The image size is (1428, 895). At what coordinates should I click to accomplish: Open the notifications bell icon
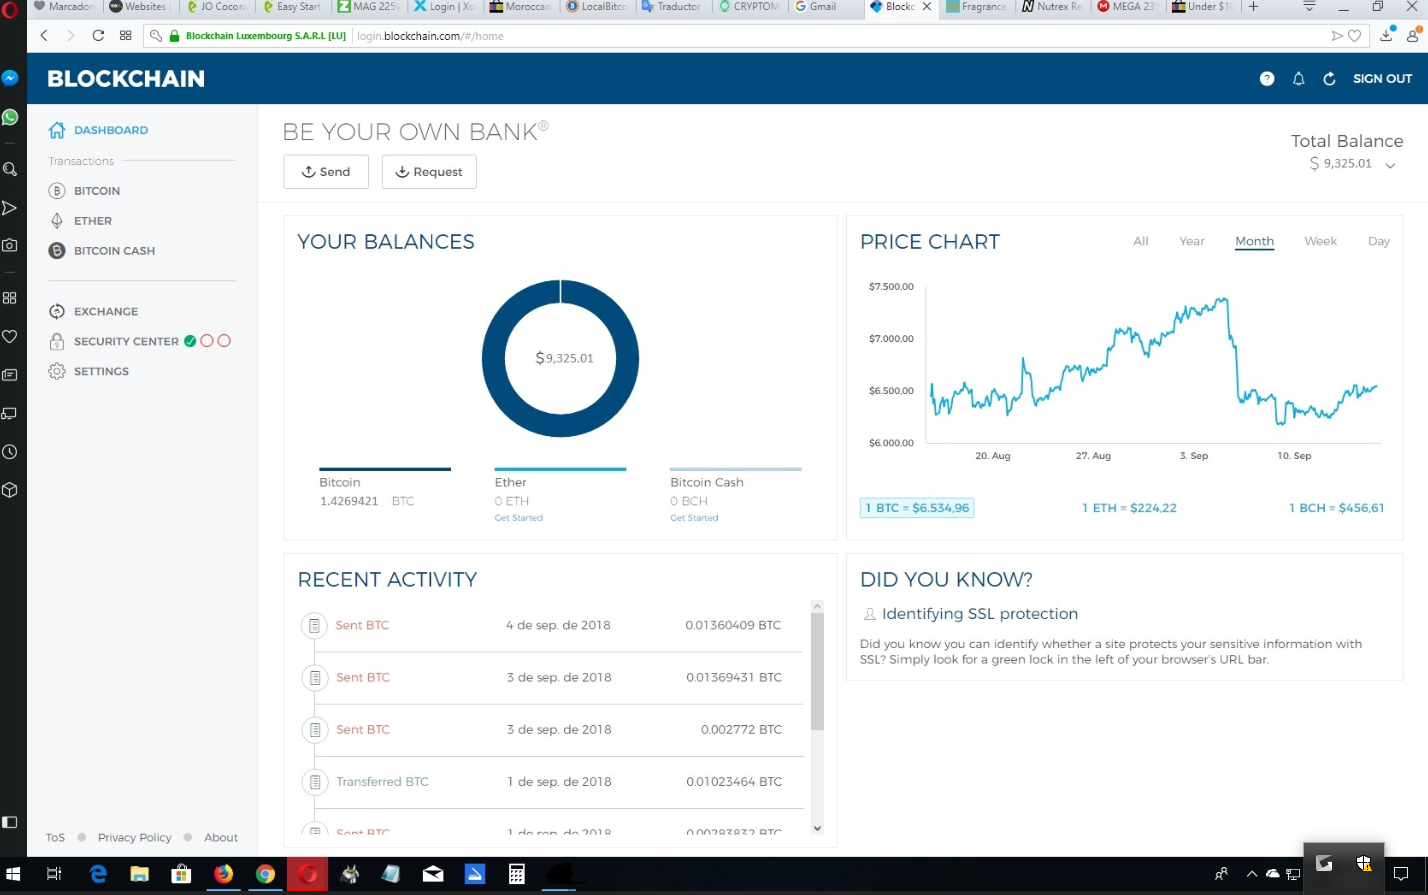tap(1299, 79)
